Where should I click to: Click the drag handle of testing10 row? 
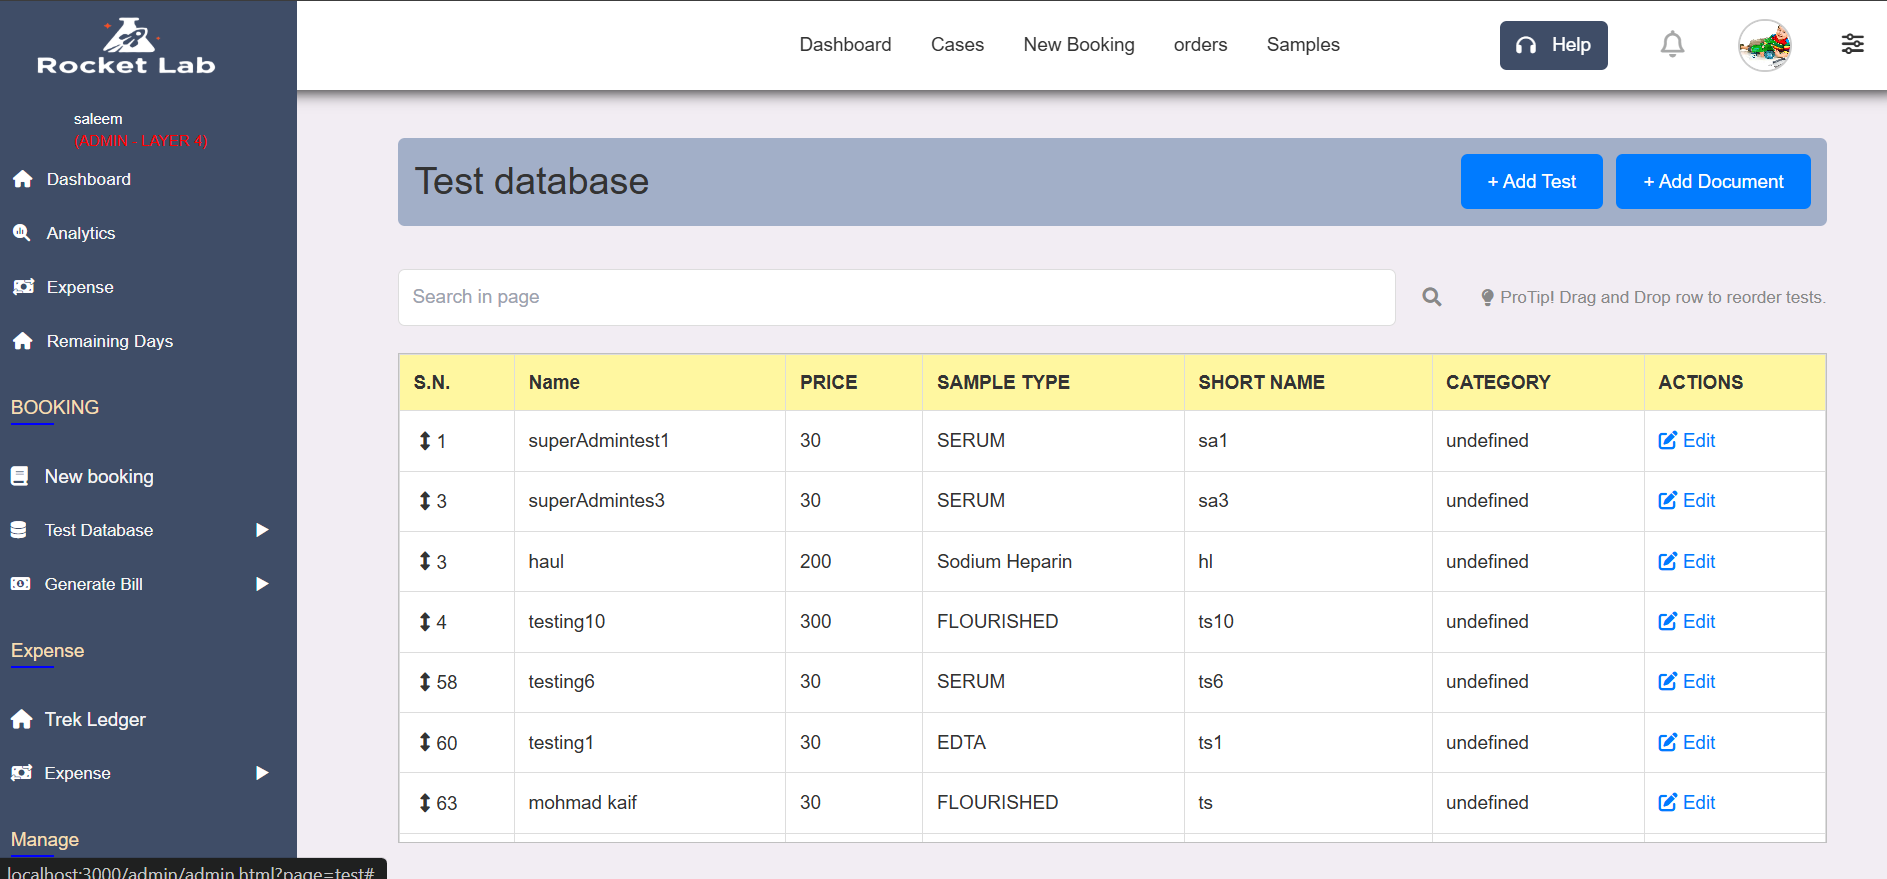425,622
